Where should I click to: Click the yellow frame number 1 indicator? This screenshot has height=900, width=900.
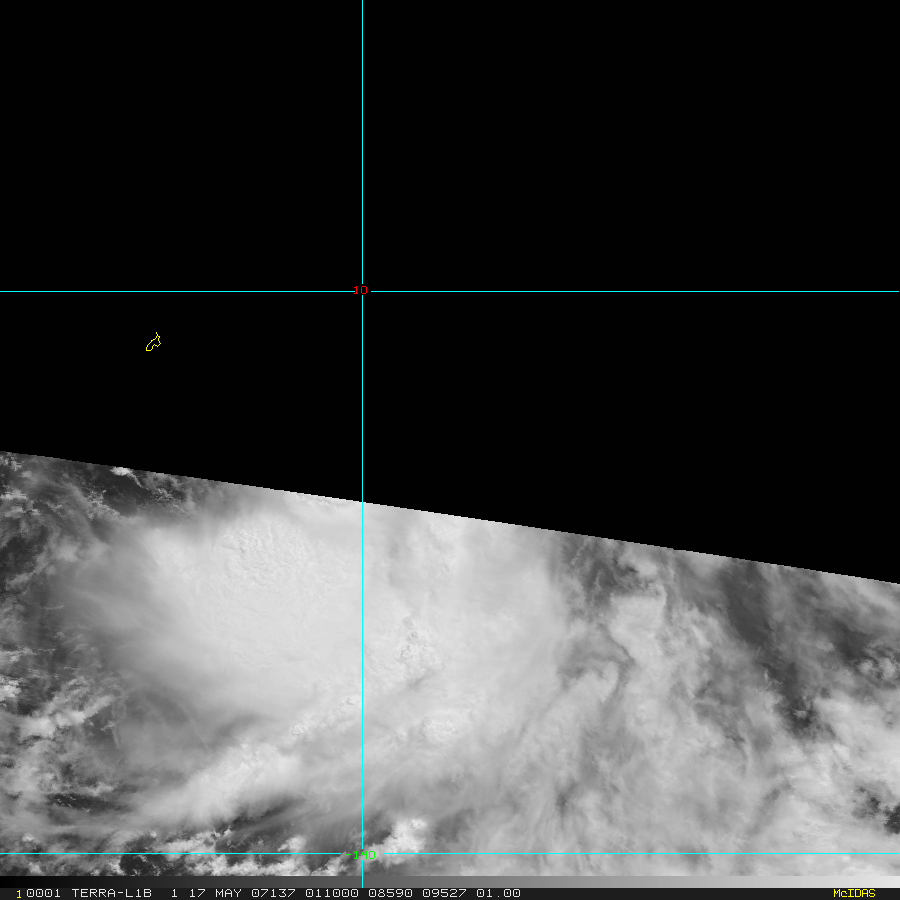pyautogui.click(x=19, y=894)
